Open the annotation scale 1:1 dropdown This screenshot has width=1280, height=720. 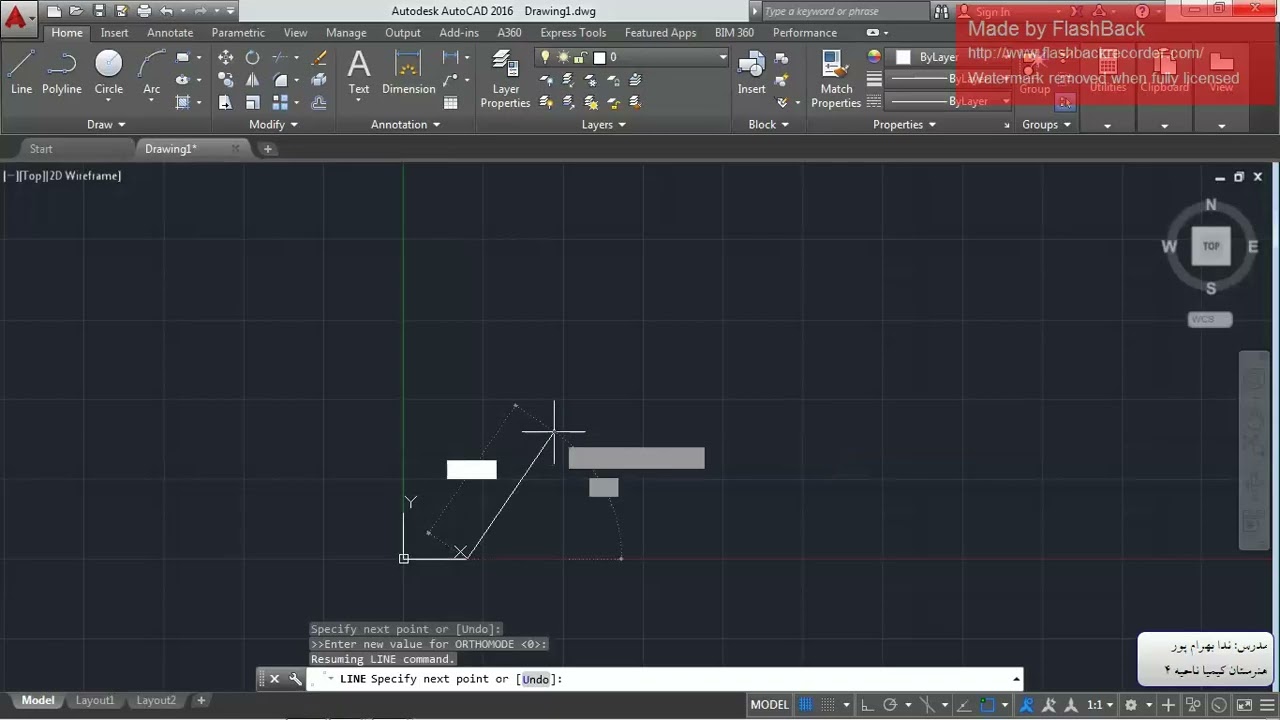click(1100, 705)
